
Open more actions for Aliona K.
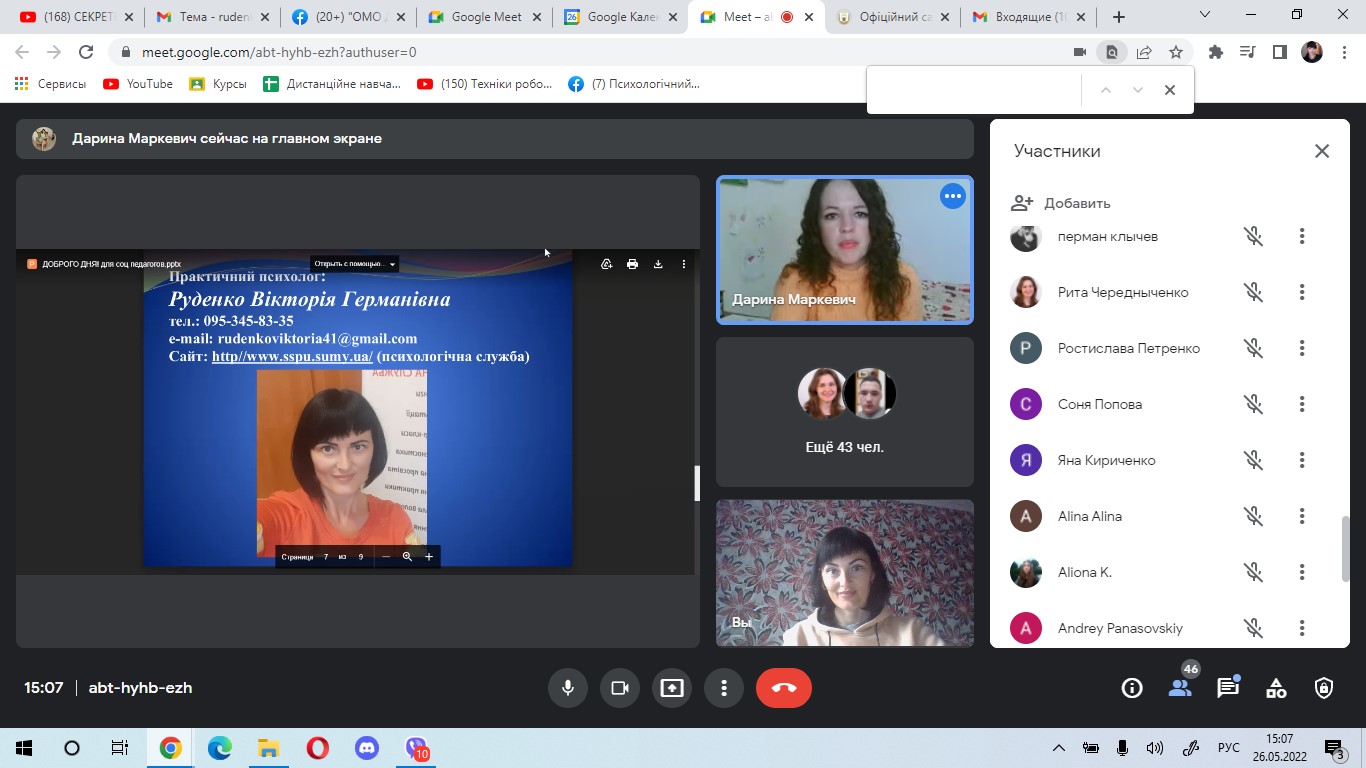tap(1302, 572)
